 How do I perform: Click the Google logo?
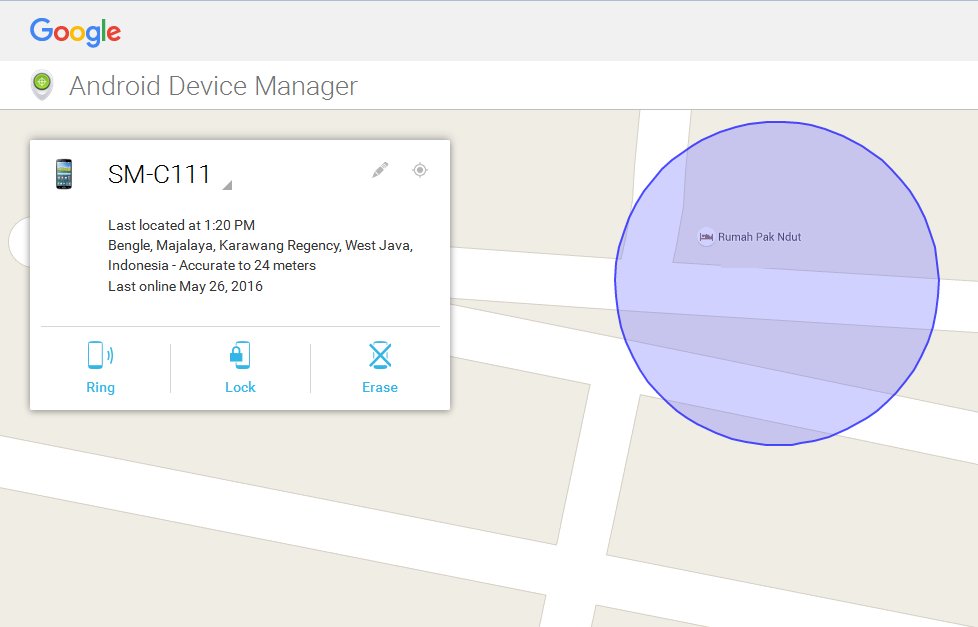click(75, 32)
